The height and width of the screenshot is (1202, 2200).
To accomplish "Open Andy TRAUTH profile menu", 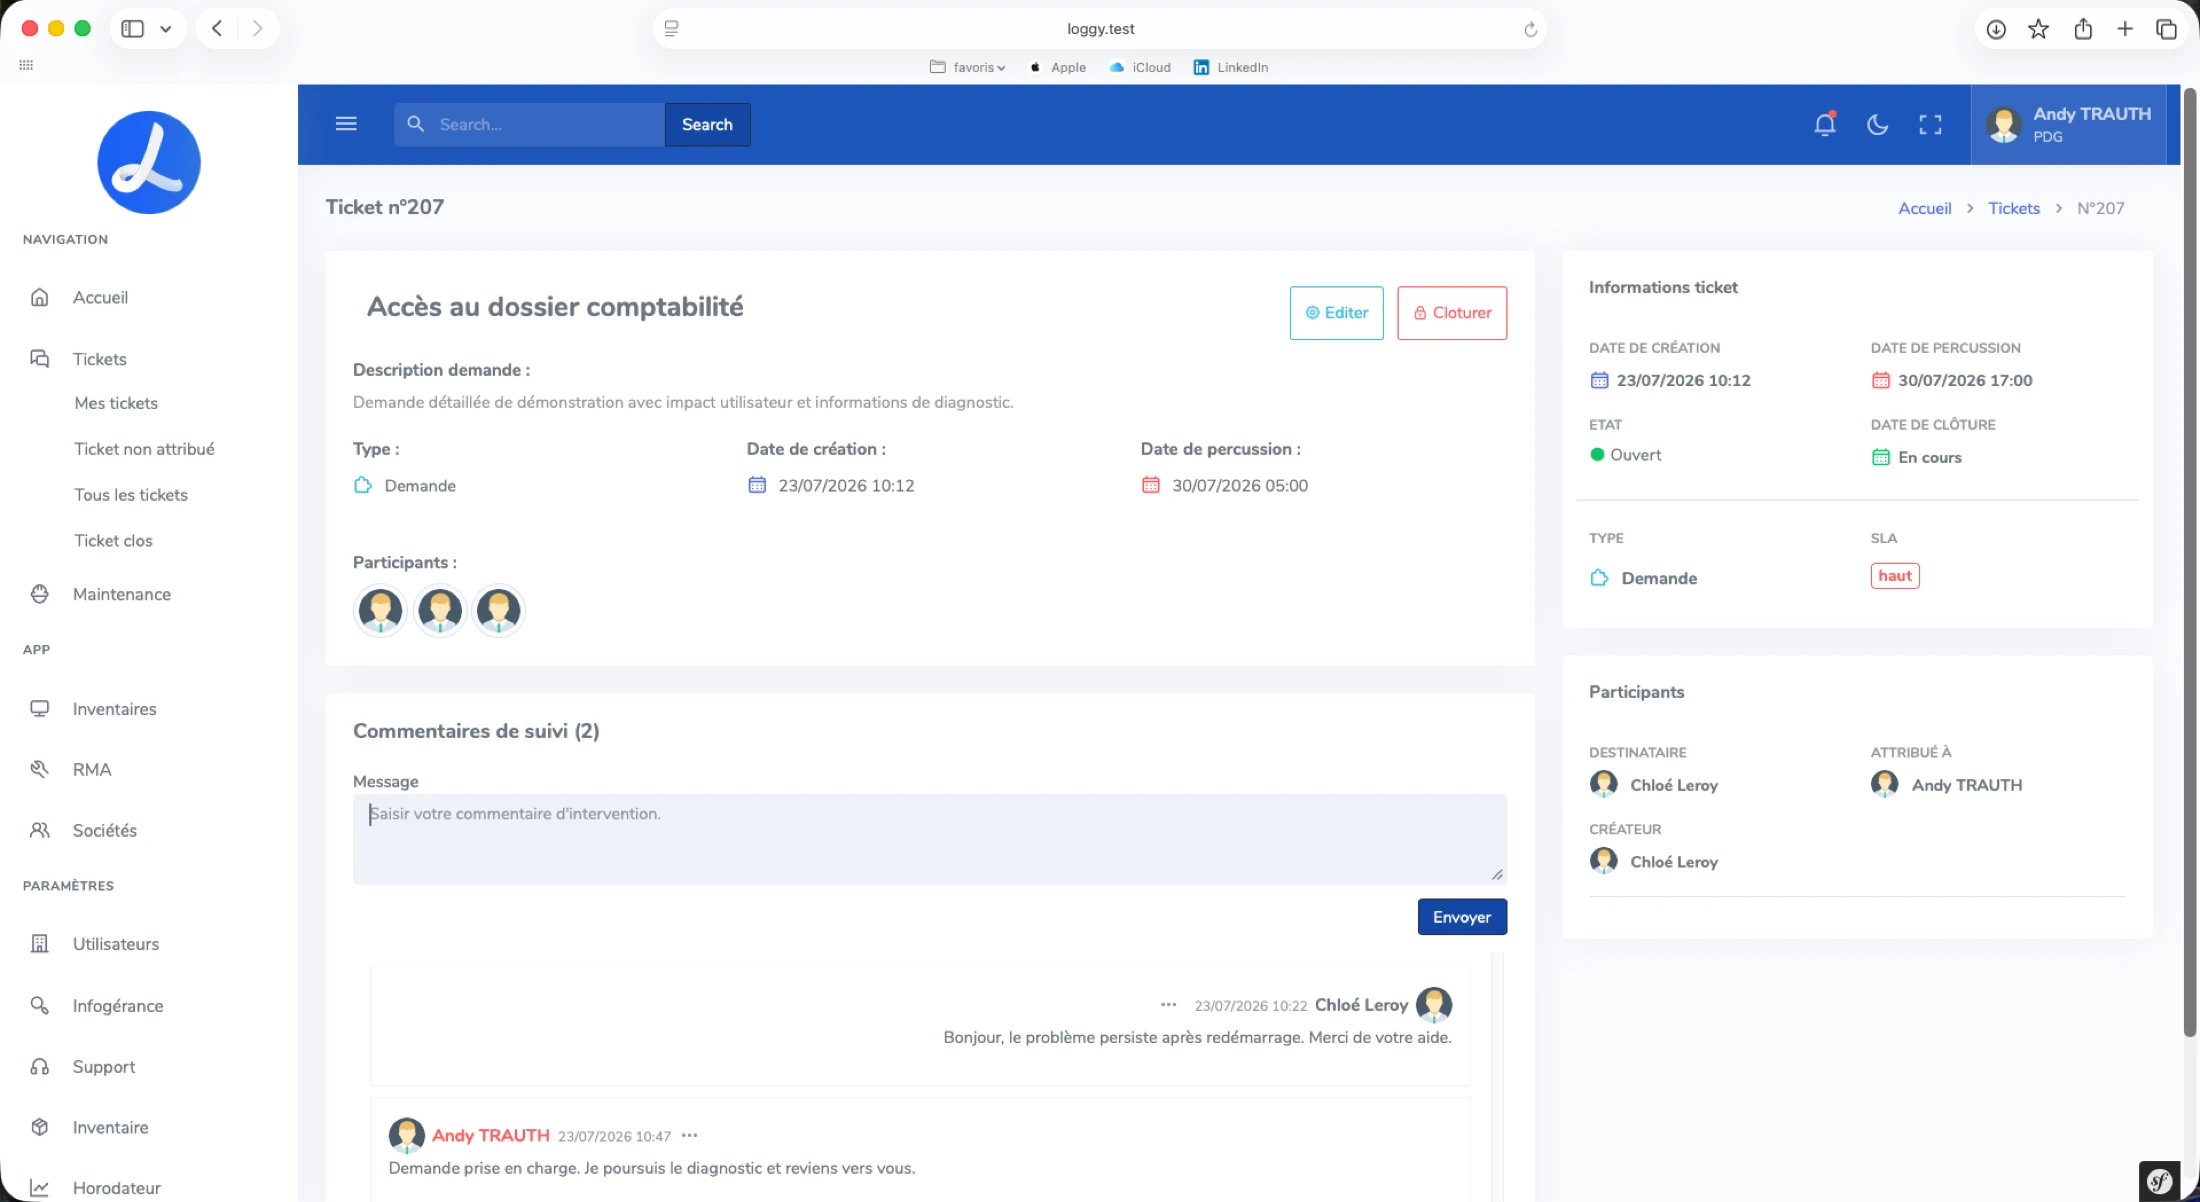I will [x=2069, y=124].
